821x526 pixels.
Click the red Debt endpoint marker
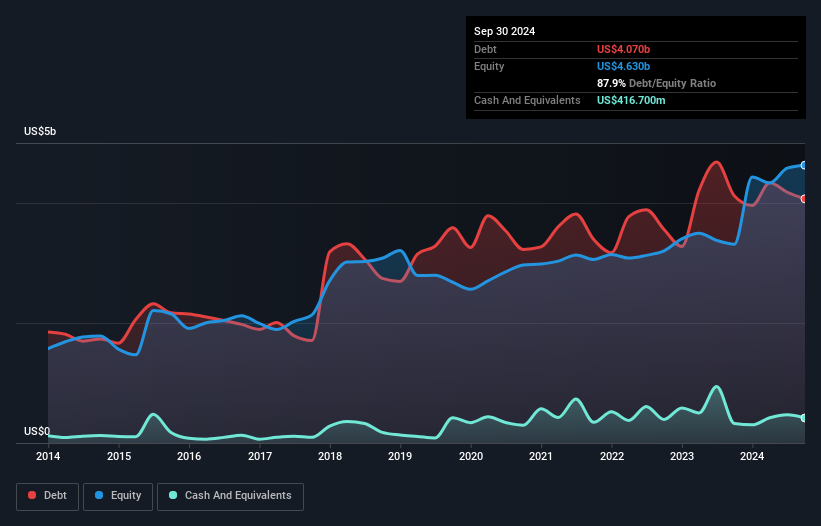[x=804, y=199]
